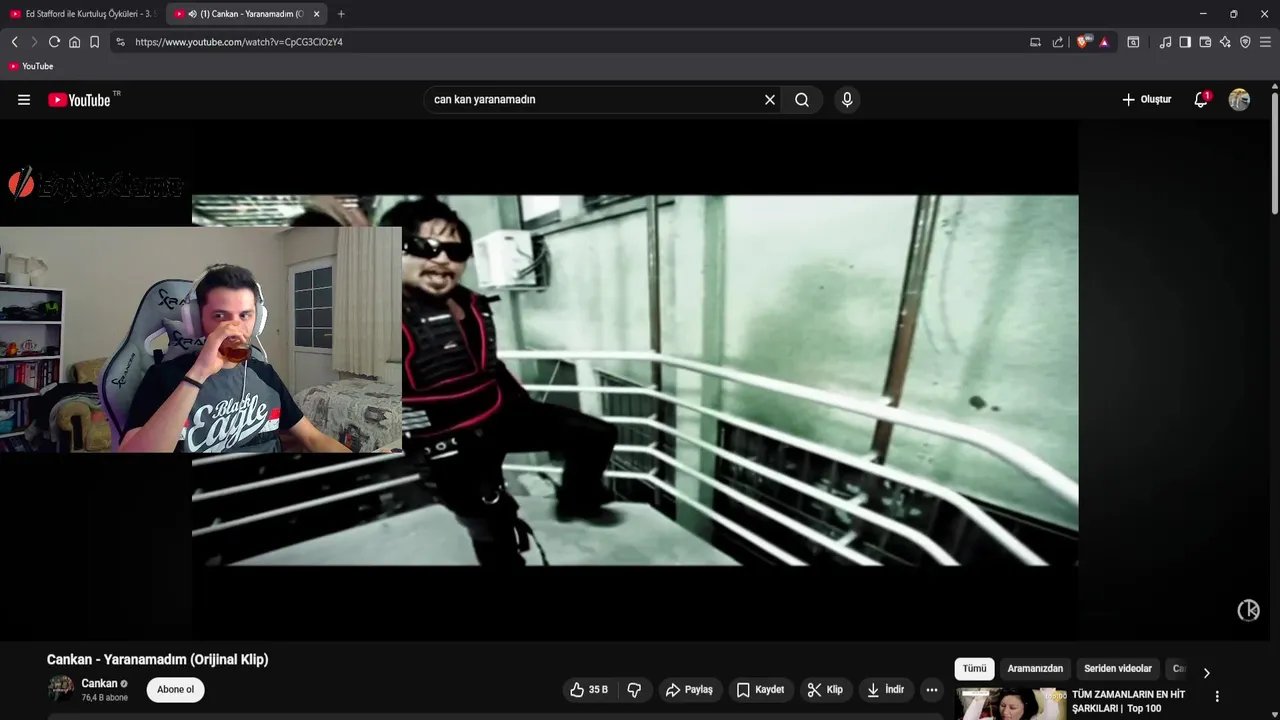Open the YouTube bookmark in bookmarks bar

click(30, 66)
